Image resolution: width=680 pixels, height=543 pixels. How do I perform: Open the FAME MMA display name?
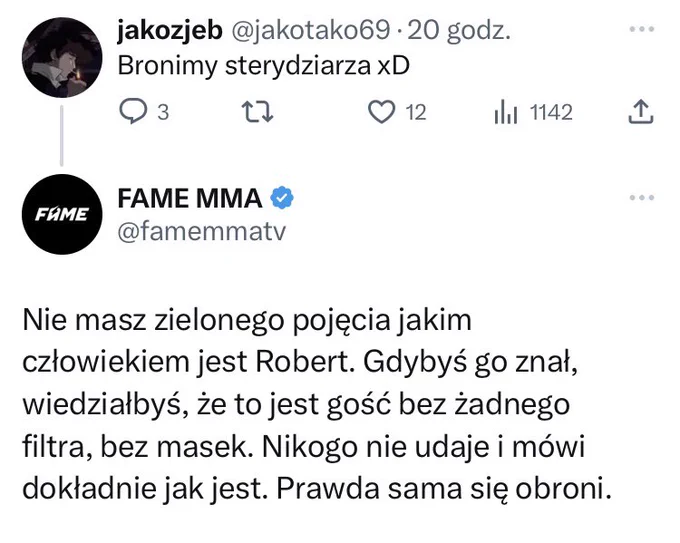pos(191,198)
